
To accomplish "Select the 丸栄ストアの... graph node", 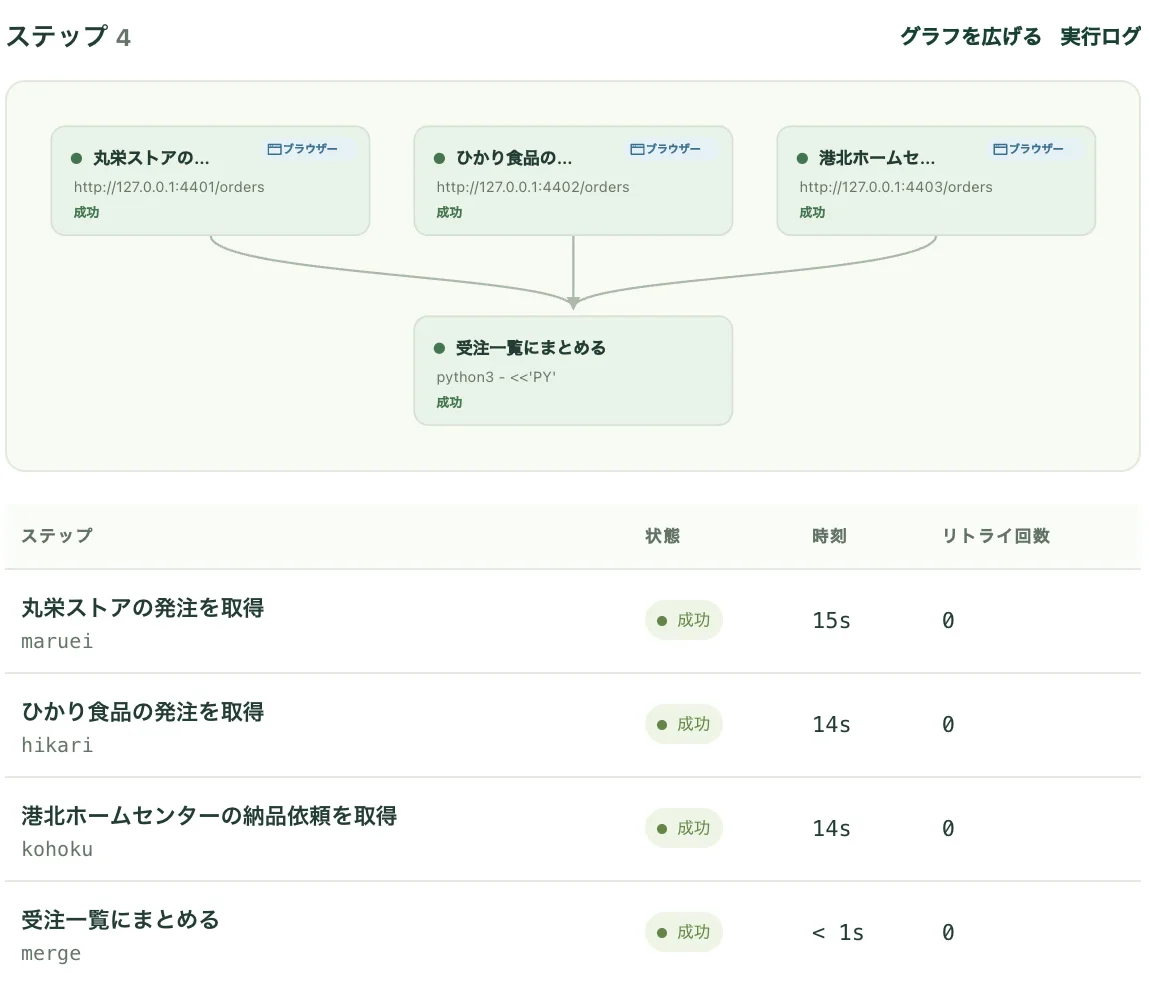I will pos(210,180).
